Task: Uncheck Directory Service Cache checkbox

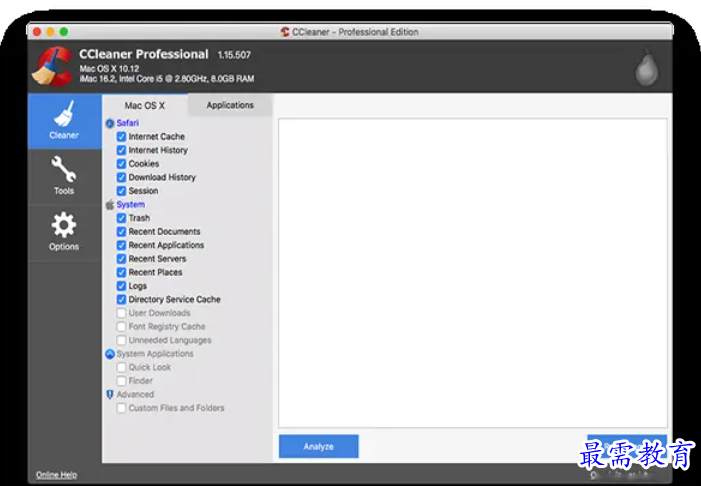Action: [121, 300]
